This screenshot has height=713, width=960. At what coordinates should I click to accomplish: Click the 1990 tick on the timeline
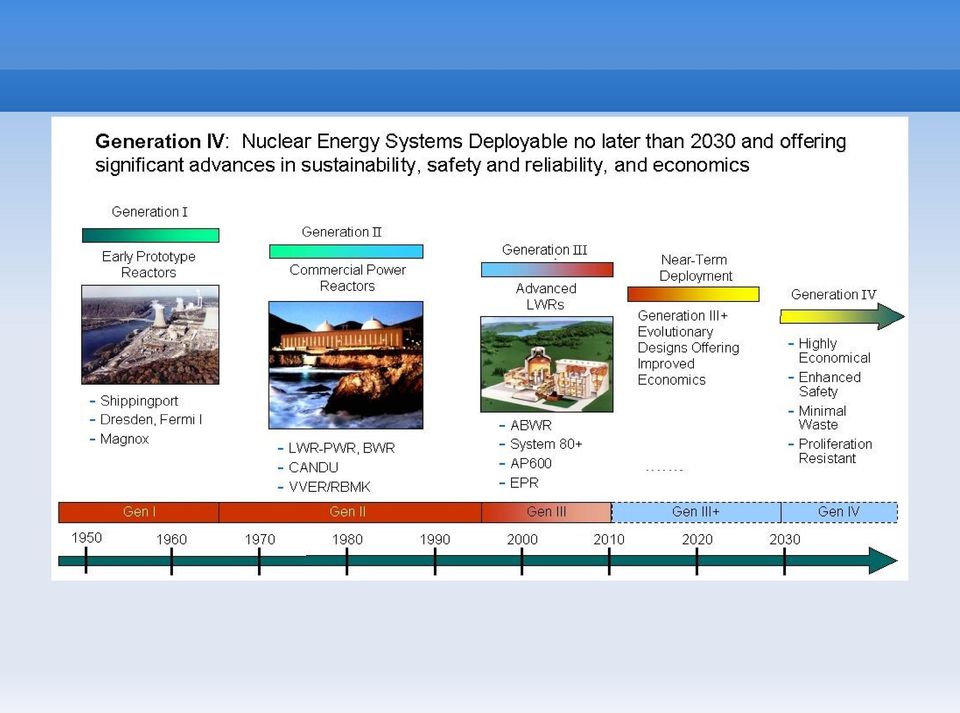[435, 561]
